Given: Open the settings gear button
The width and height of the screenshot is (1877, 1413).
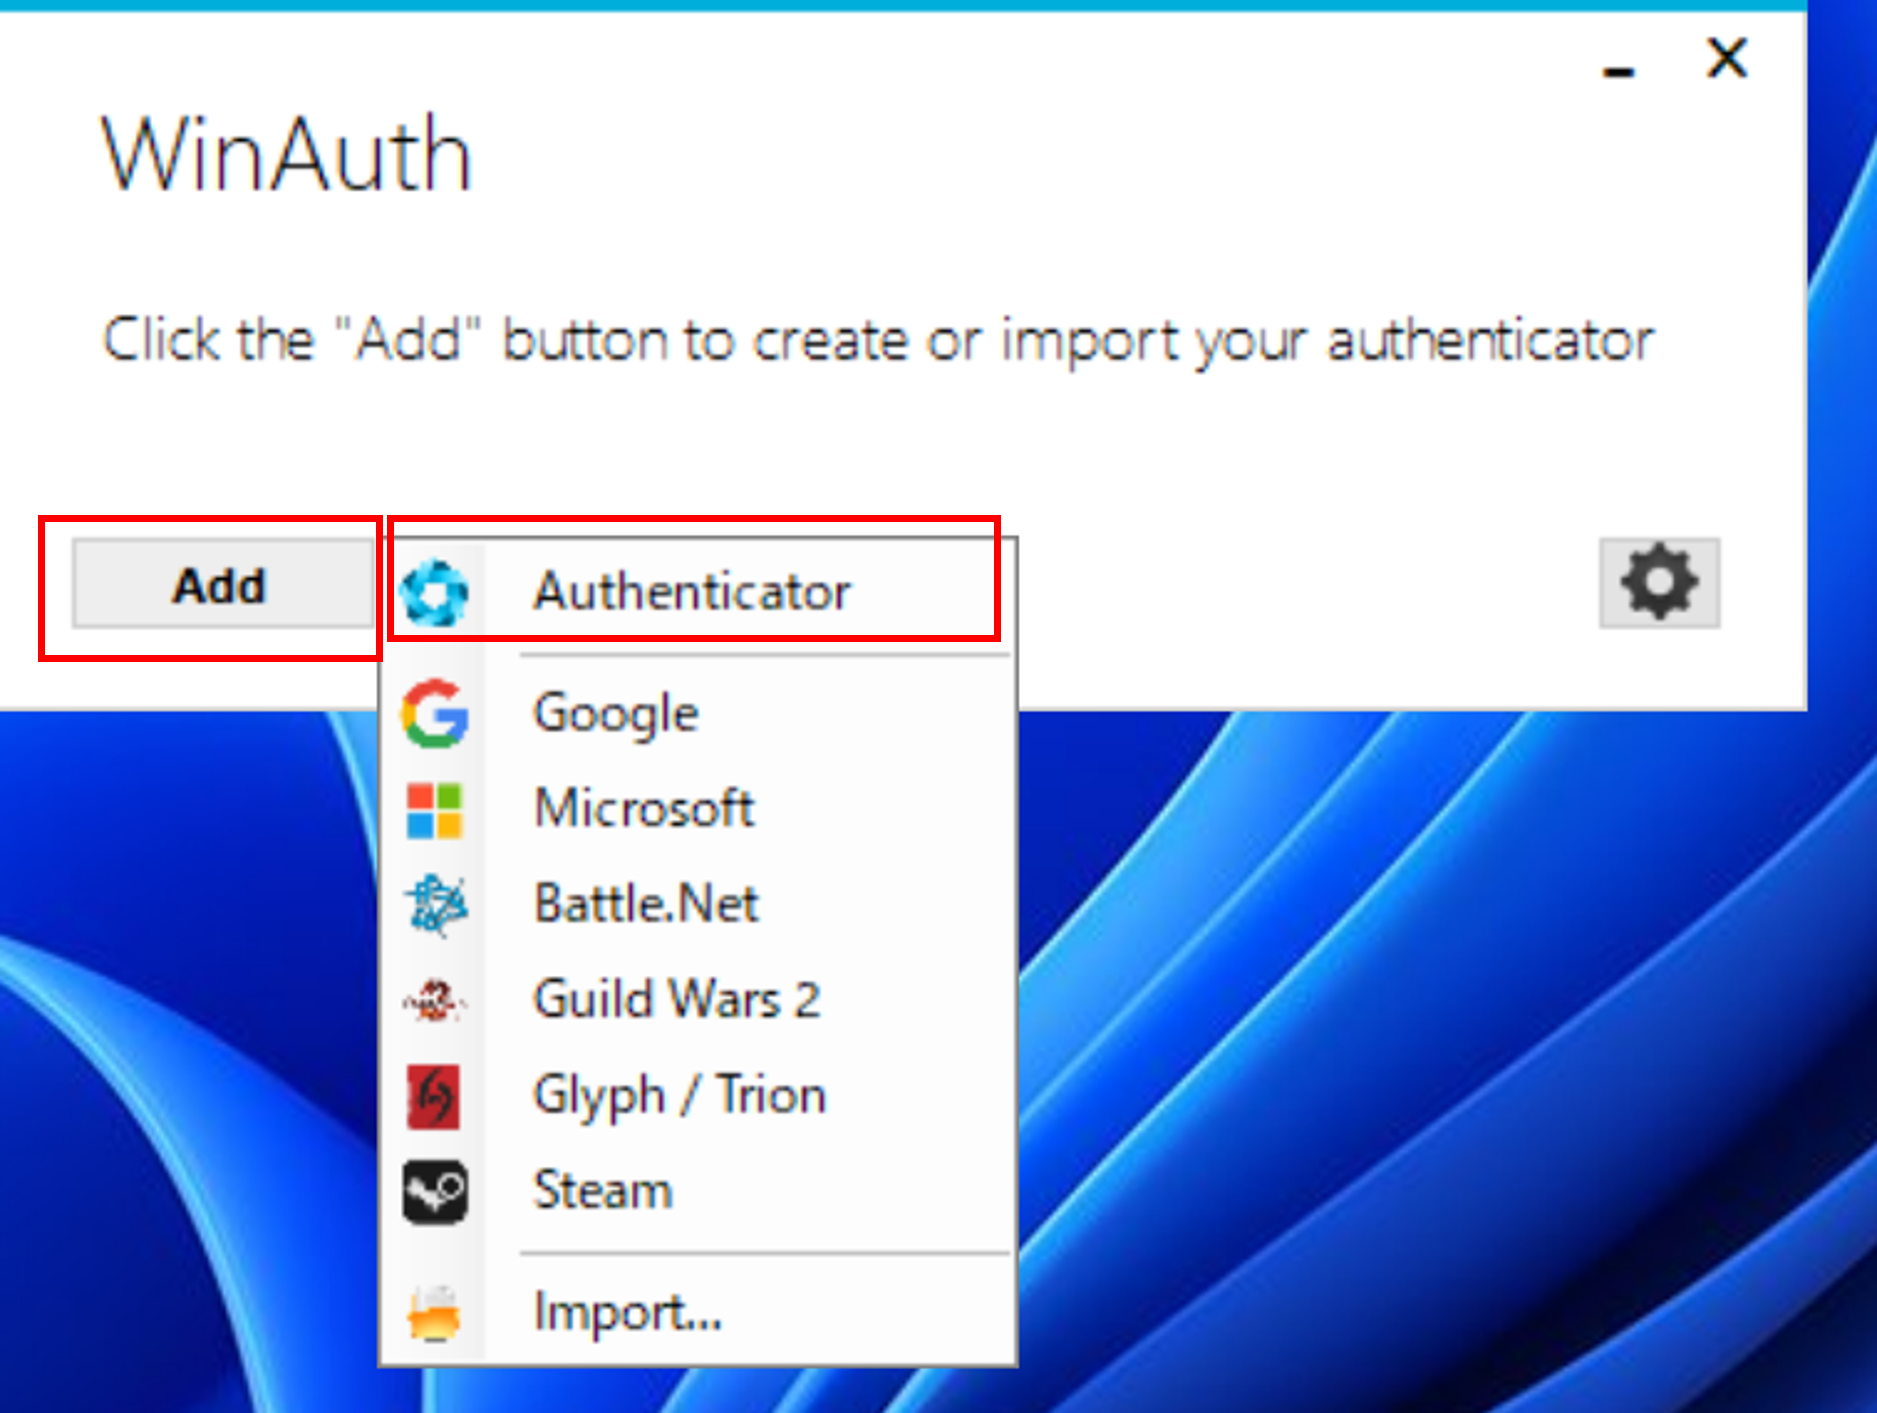Looking at the screenshot, I should (x=1659, y=582).
